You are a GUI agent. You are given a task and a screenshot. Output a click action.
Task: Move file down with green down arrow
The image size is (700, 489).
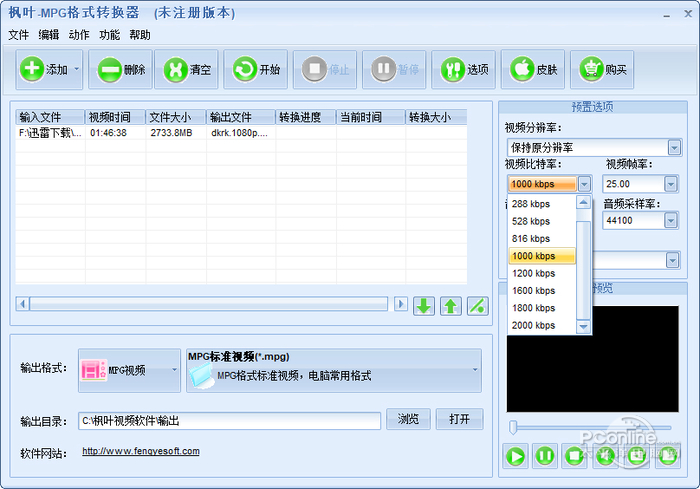[x=424, y=306]
